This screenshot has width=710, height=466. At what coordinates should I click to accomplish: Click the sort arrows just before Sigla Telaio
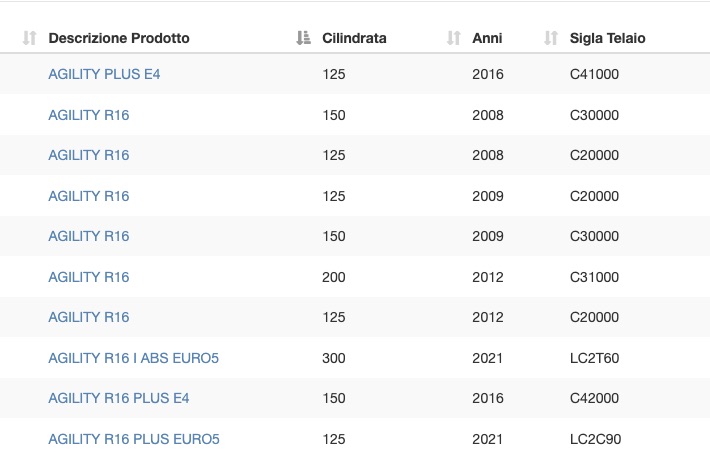[551, 38]
